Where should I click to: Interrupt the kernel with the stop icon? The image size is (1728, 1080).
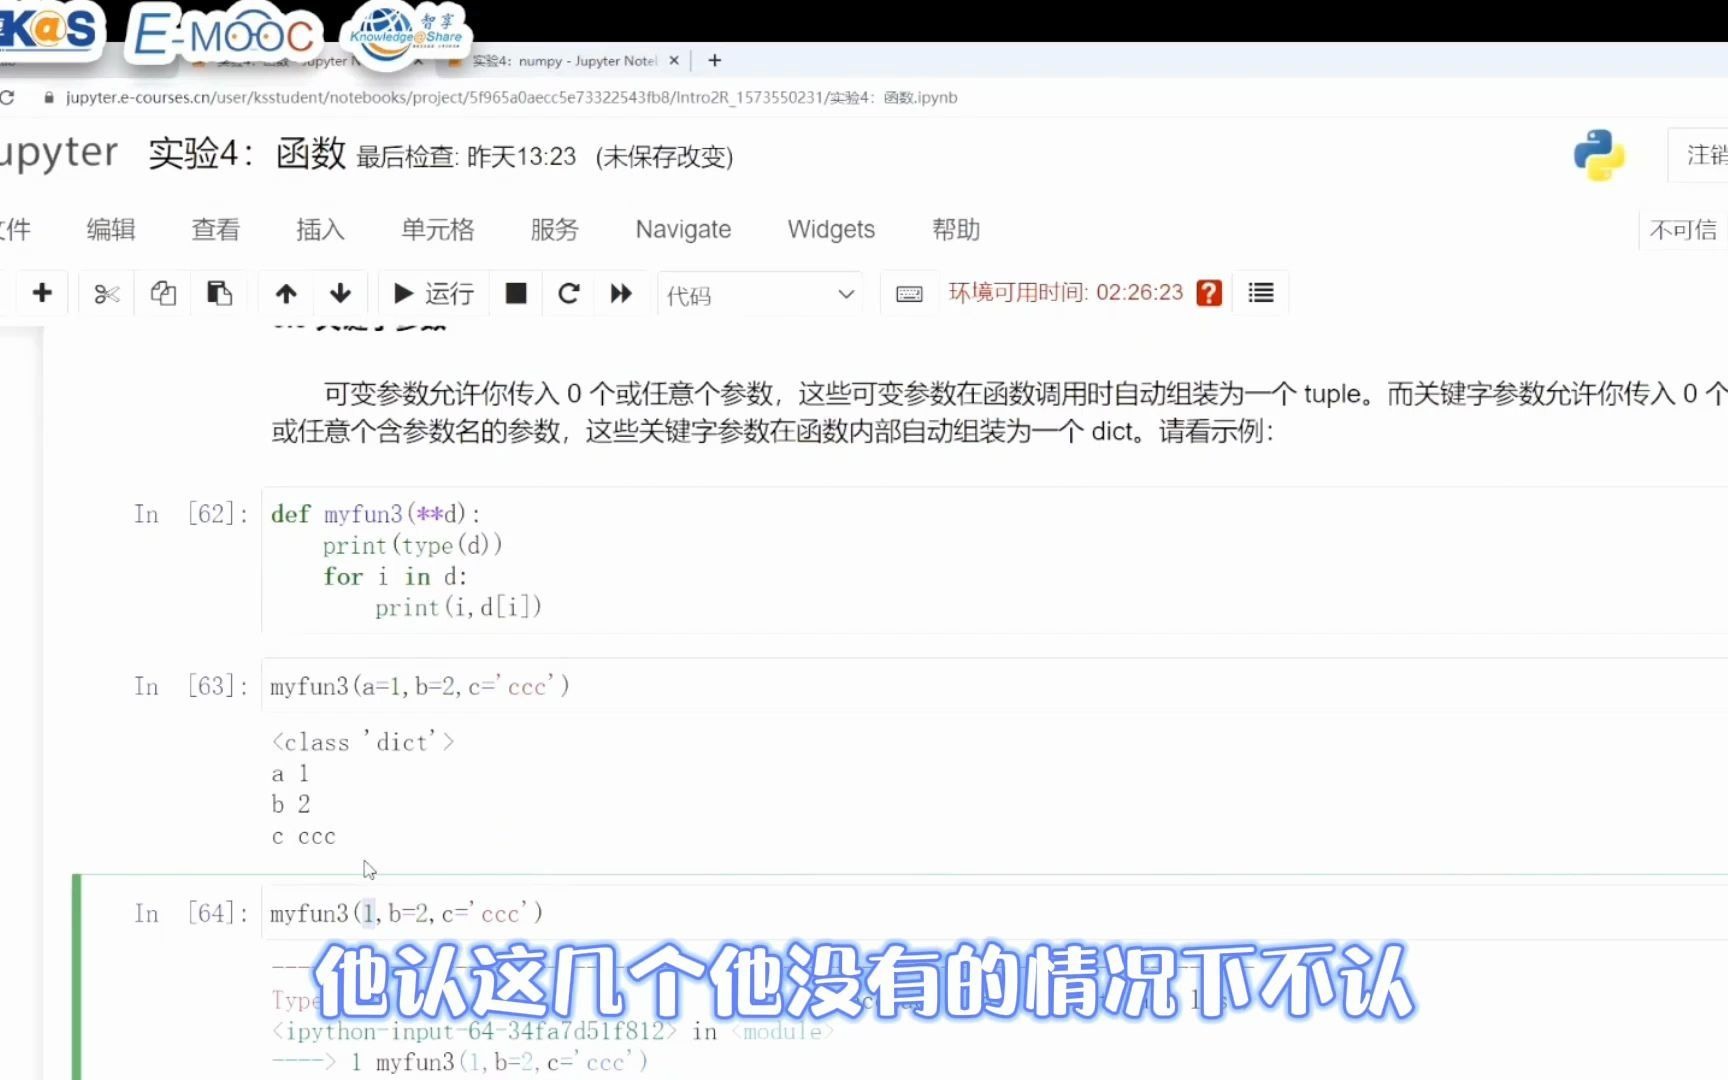[516, 293]
